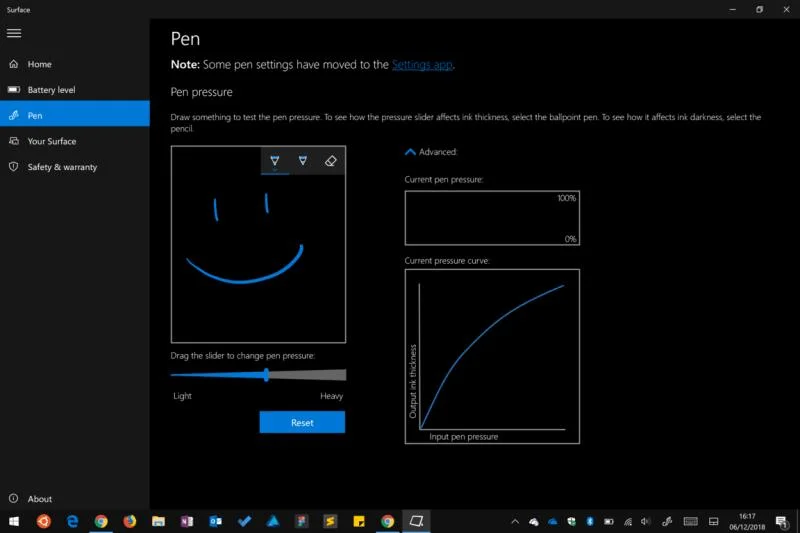Click the pen icon in the sidebar
This screenshot has height=533, width=800.
click(14, 115)
